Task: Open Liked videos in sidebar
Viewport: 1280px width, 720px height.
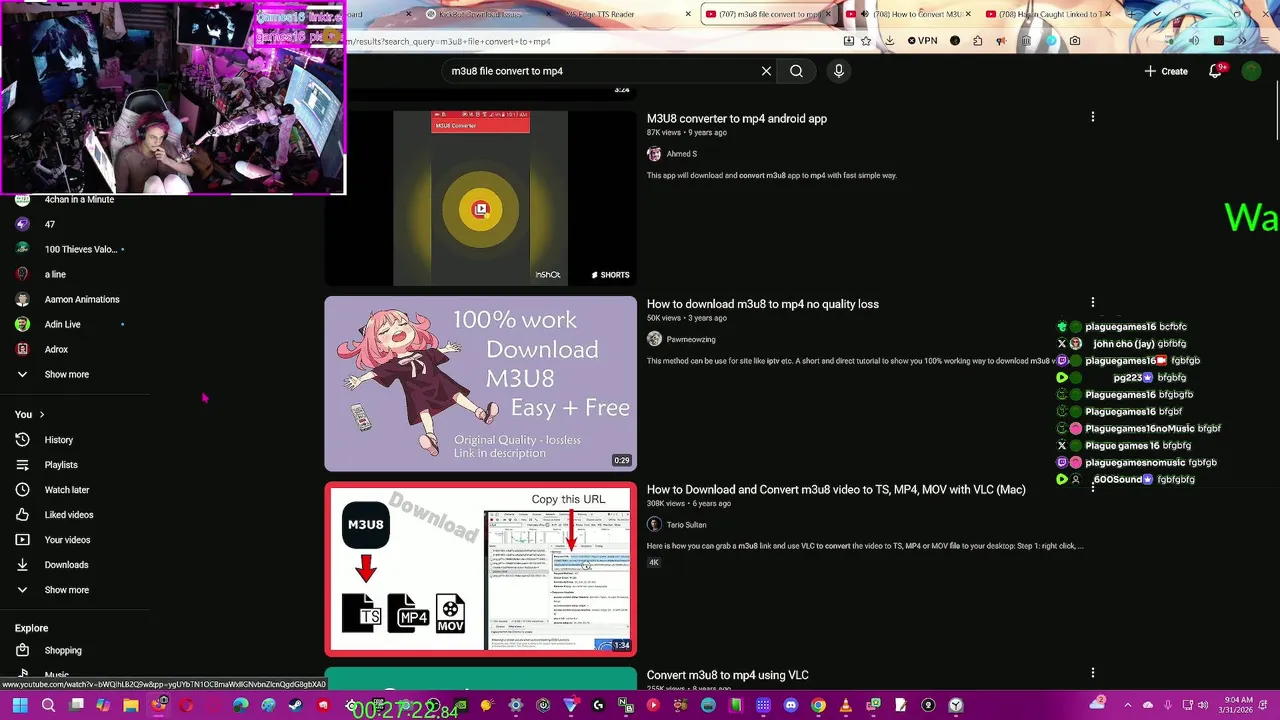Action: point(68,515)
